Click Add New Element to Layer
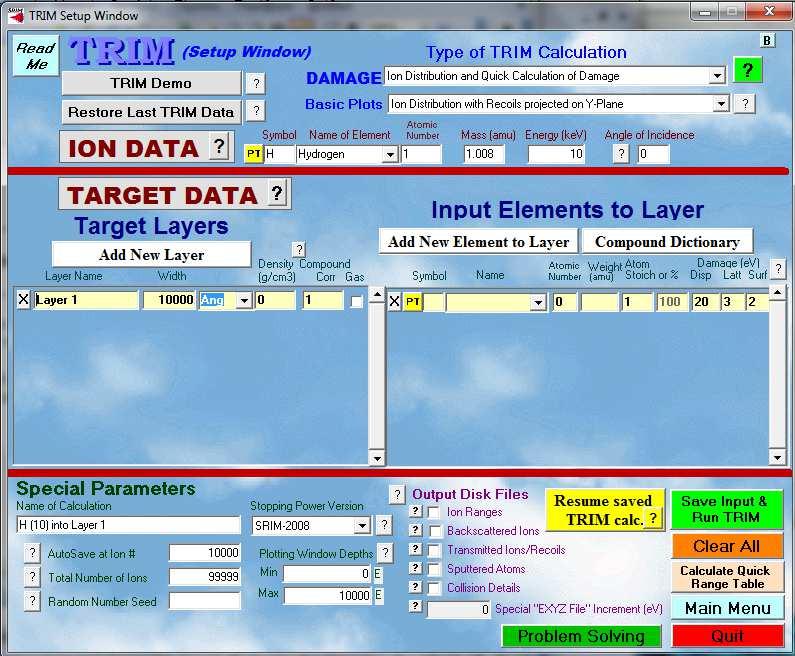This screenshot has width=795, height=656. pyautogui.click(x=478, y=242)
